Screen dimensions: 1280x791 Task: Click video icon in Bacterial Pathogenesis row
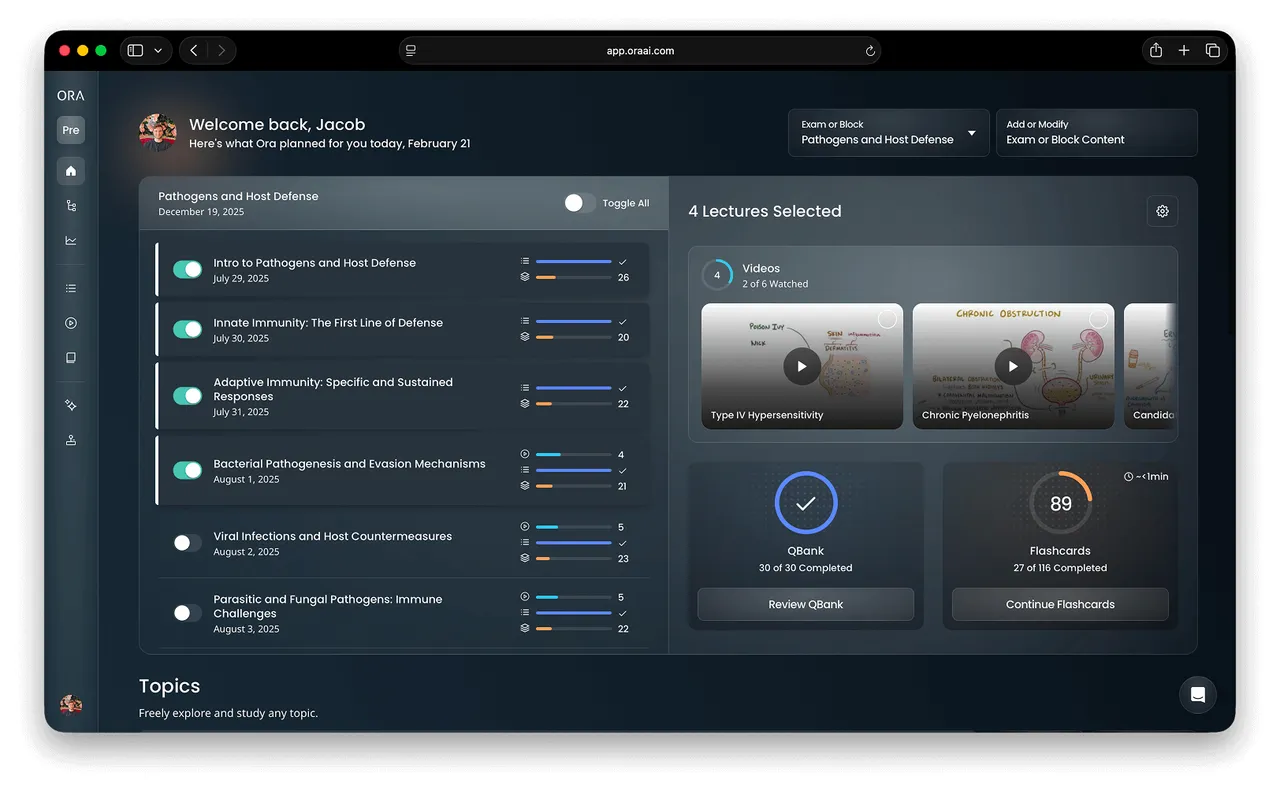tap(525, 454)
